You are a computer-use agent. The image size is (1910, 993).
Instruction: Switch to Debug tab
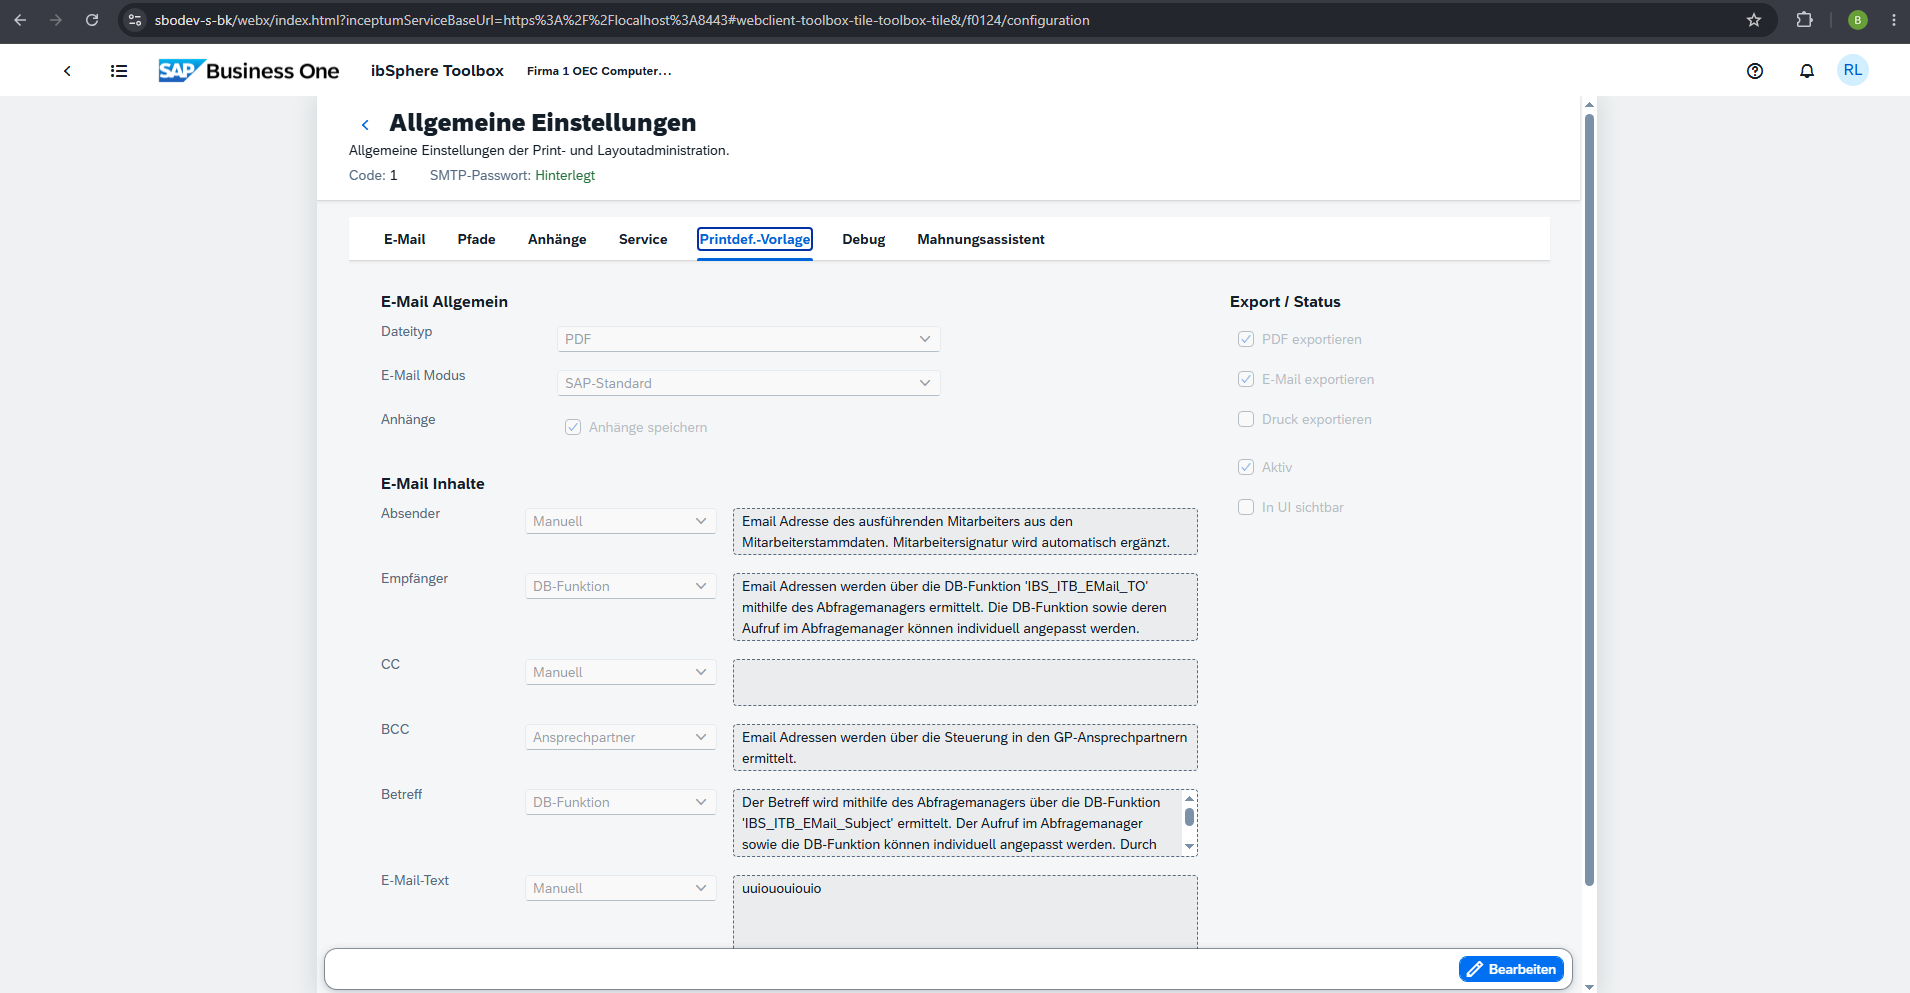(864, 239)
